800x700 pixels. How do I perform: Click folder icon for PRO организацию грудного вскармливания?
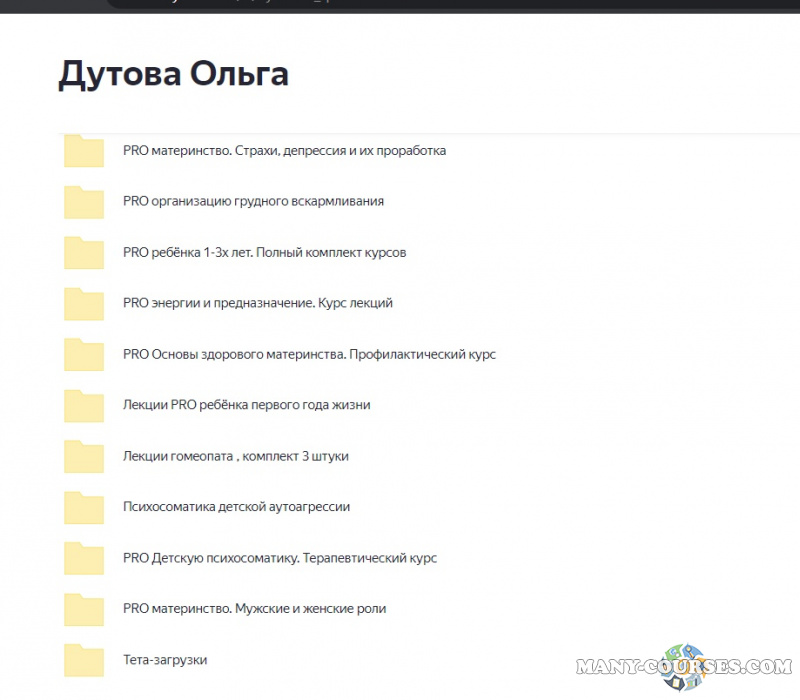pos(84,201)
